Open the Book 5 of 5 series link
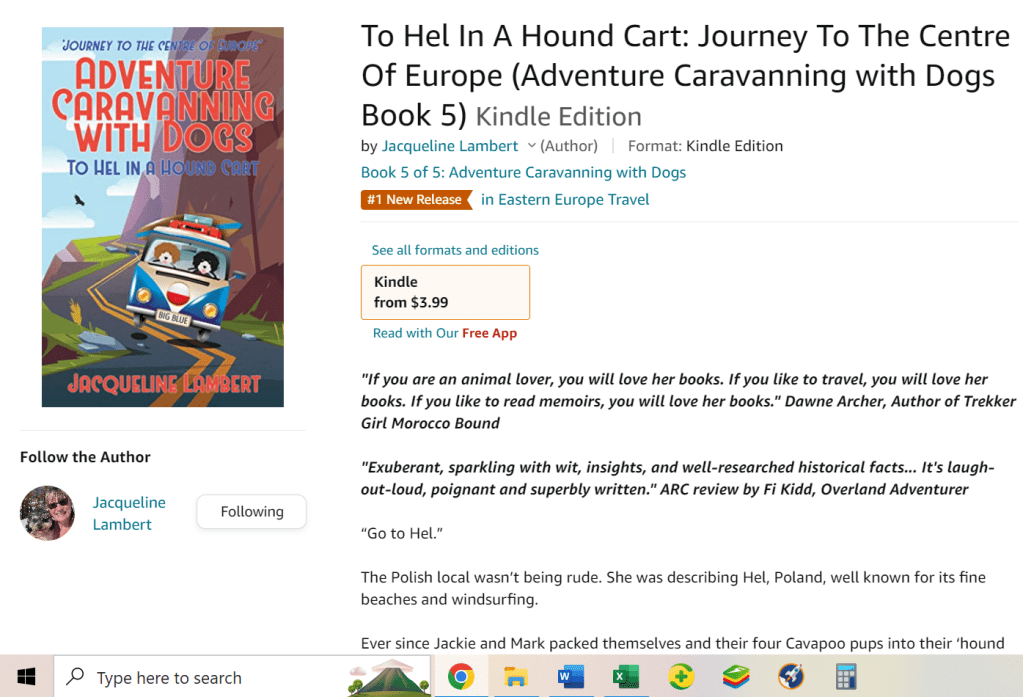 pos(523,172)
